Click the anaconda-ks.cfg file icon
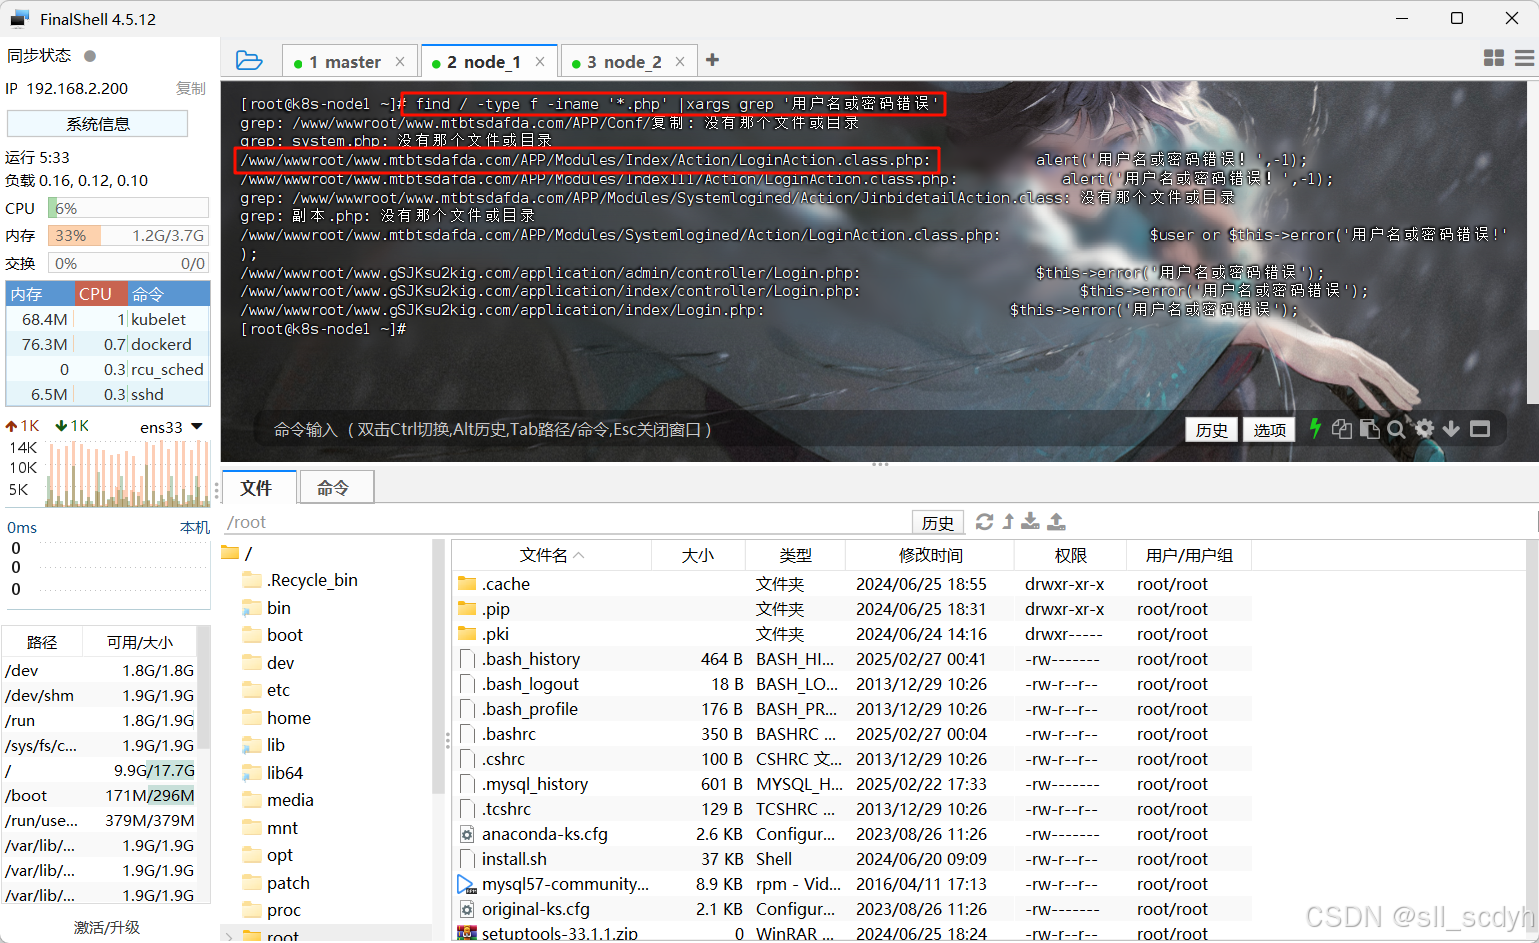 (x=467, y=834)
